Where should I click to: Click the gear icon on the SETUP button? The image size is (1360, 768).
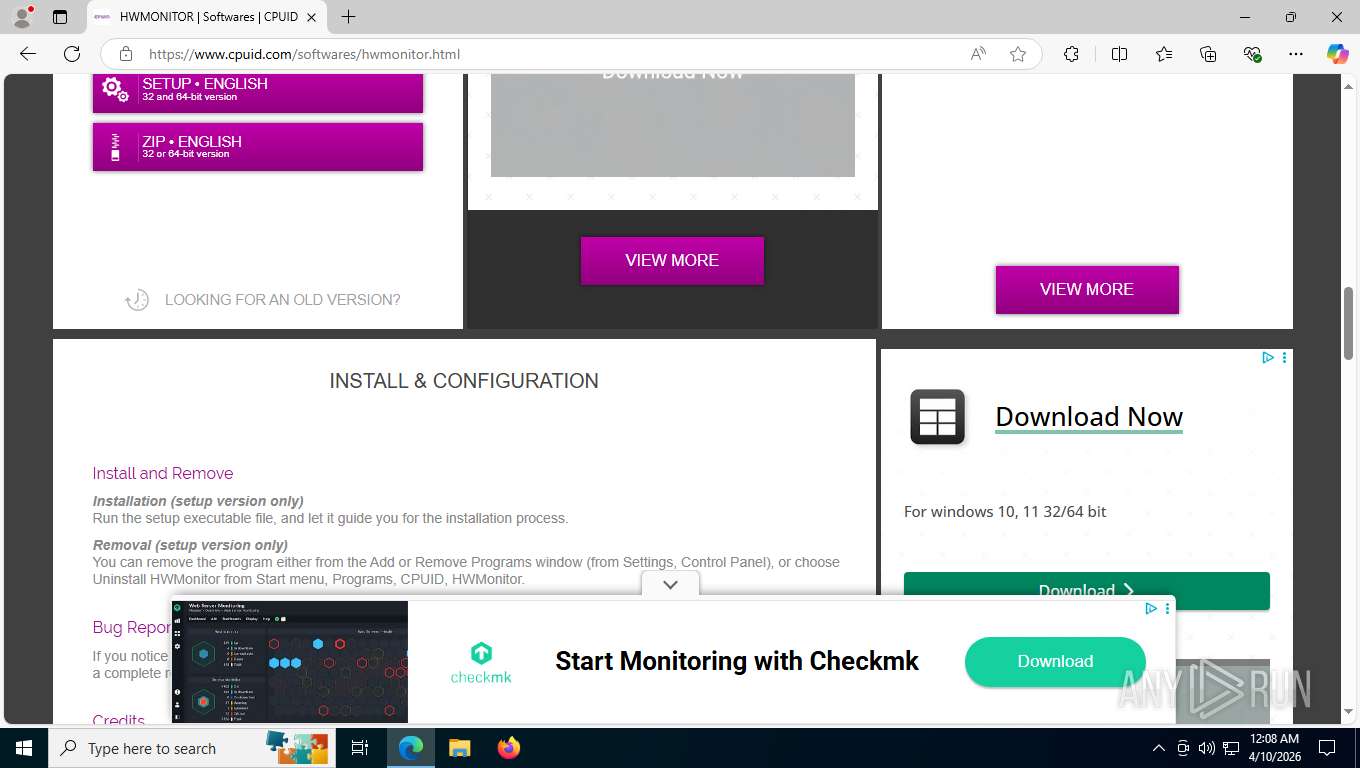[x=115, y=90]
